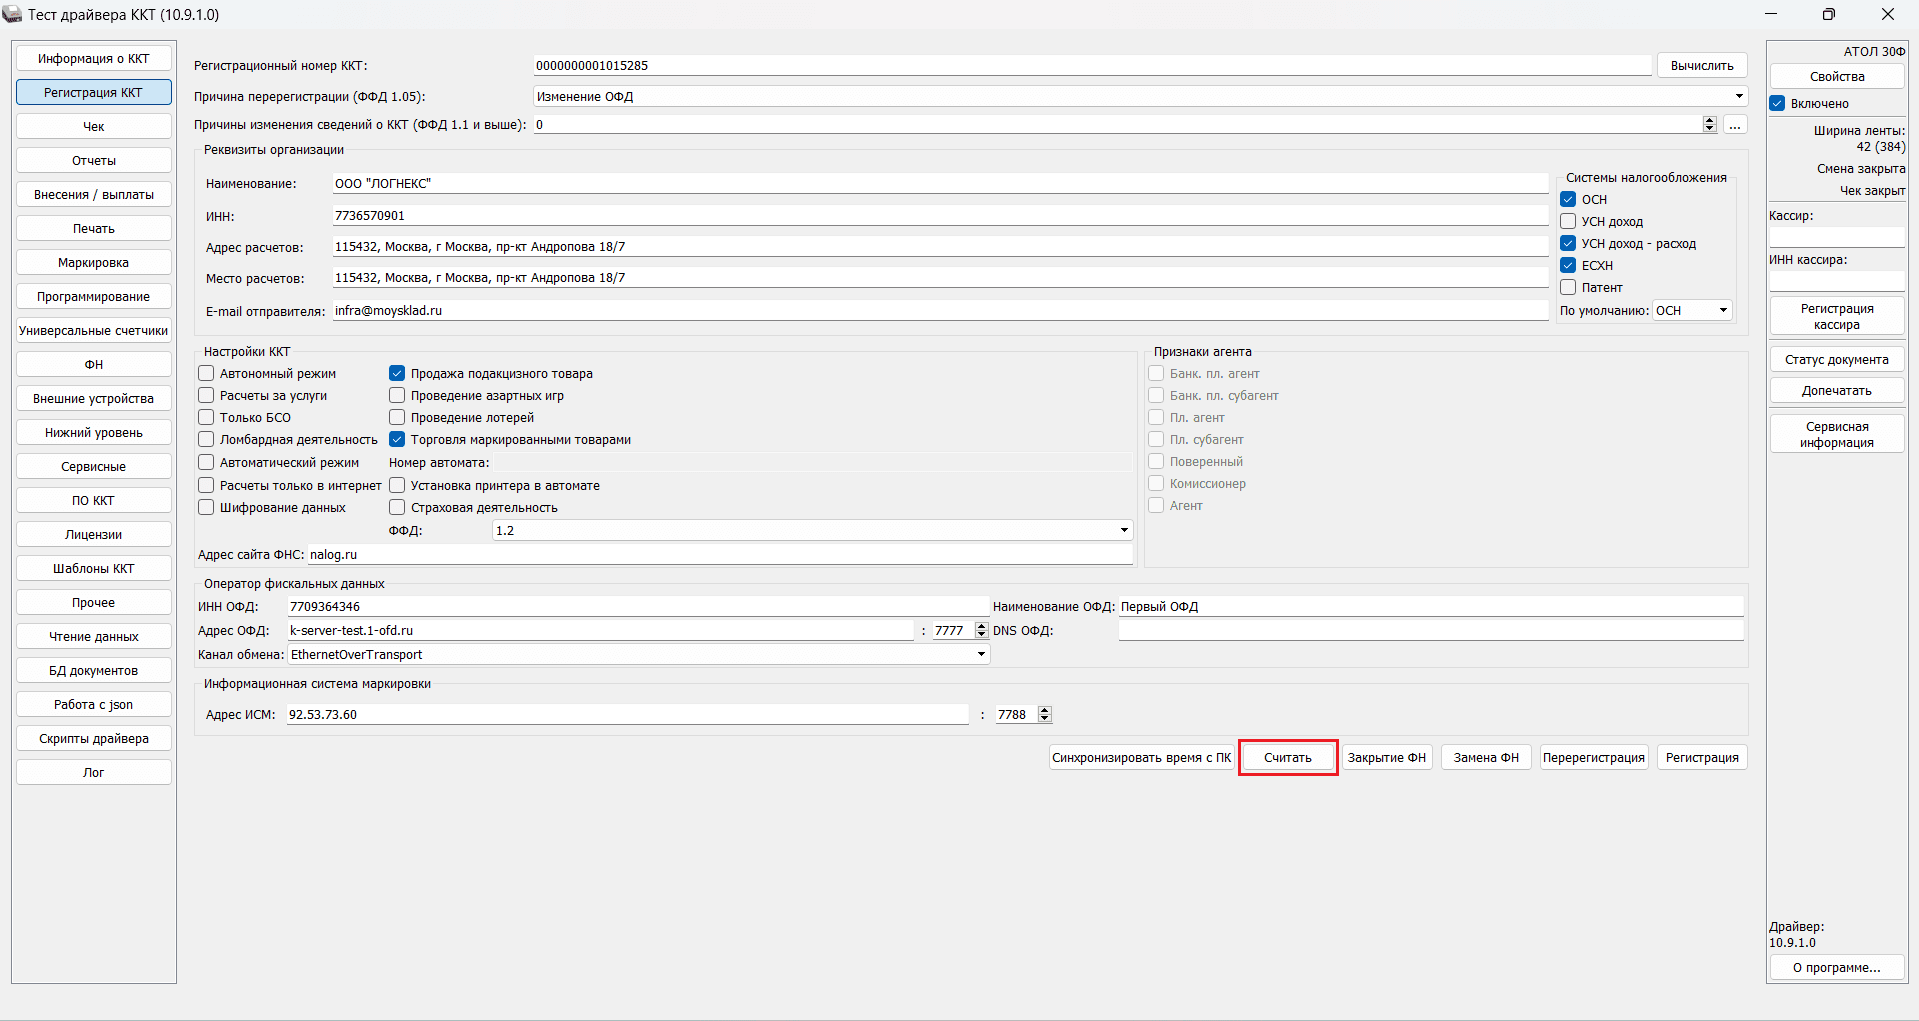Click into the Адрес ИСМ input field
Screen dimensions: 1919x1021
(x=627, y=714)
